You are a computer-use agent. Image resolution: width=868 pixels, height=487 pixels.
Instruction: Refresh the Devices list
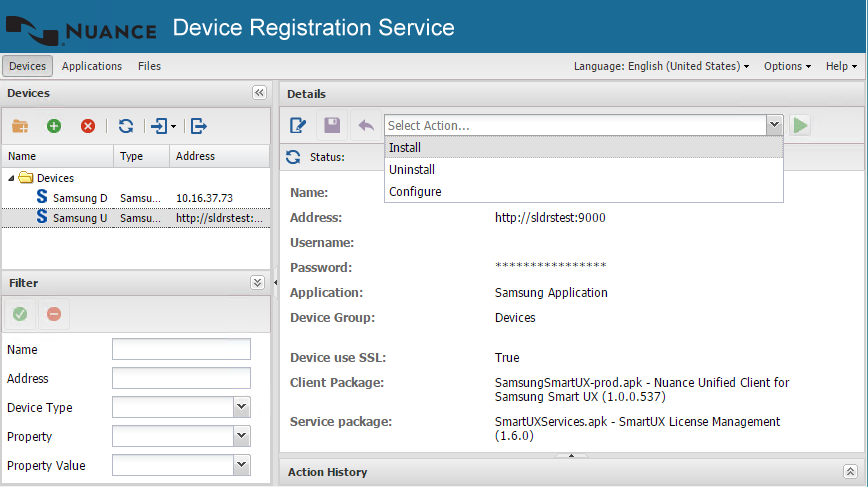pyautogui.click(x=126, y=126)
